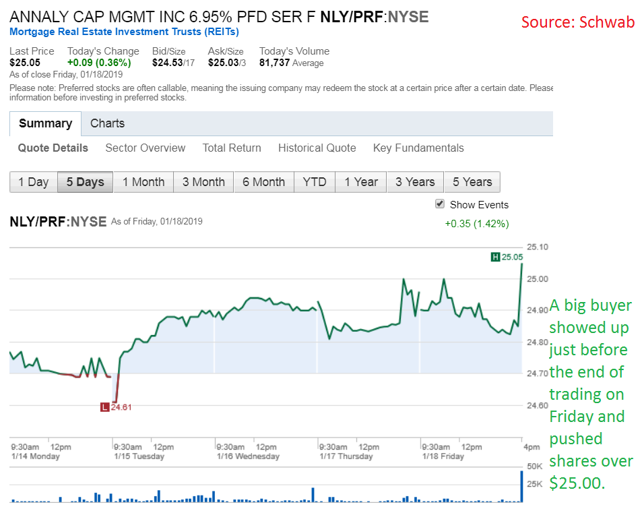
Task: Click today's change +0.09 (0.36%)
Action: coord(99,62)
